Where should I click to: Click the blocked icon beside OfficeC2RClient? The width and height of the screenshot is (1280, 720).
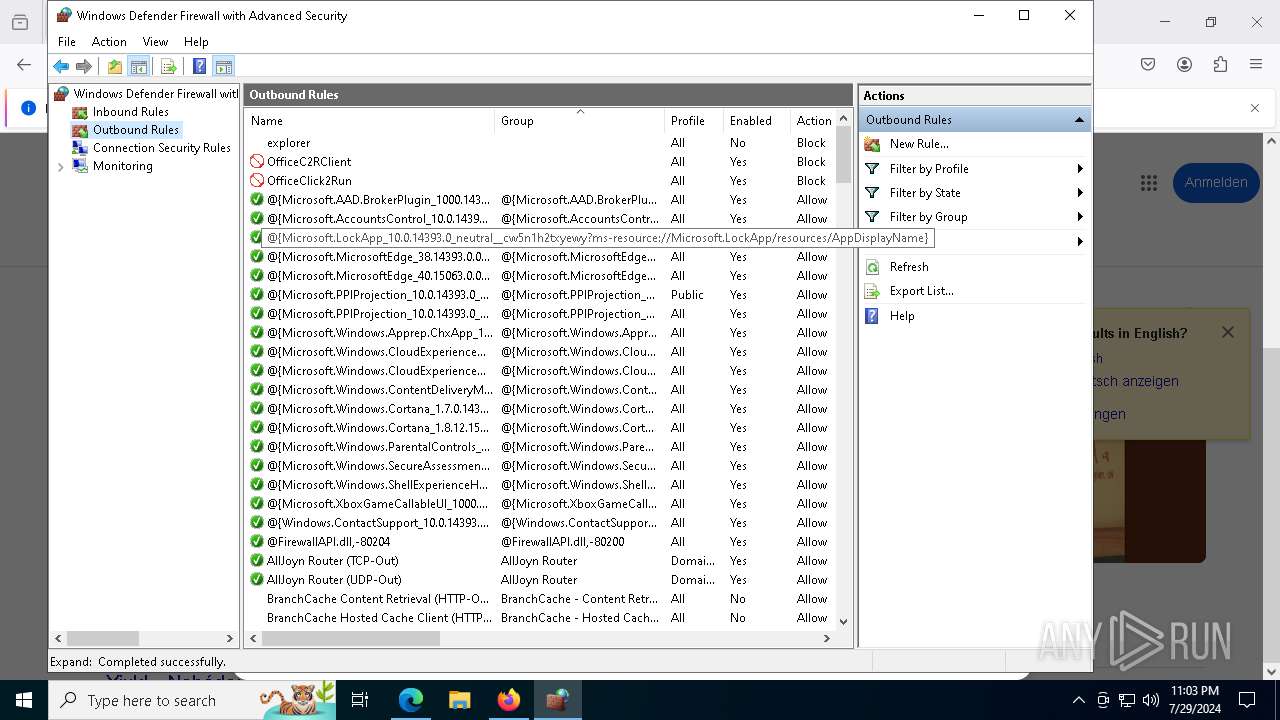257,162
